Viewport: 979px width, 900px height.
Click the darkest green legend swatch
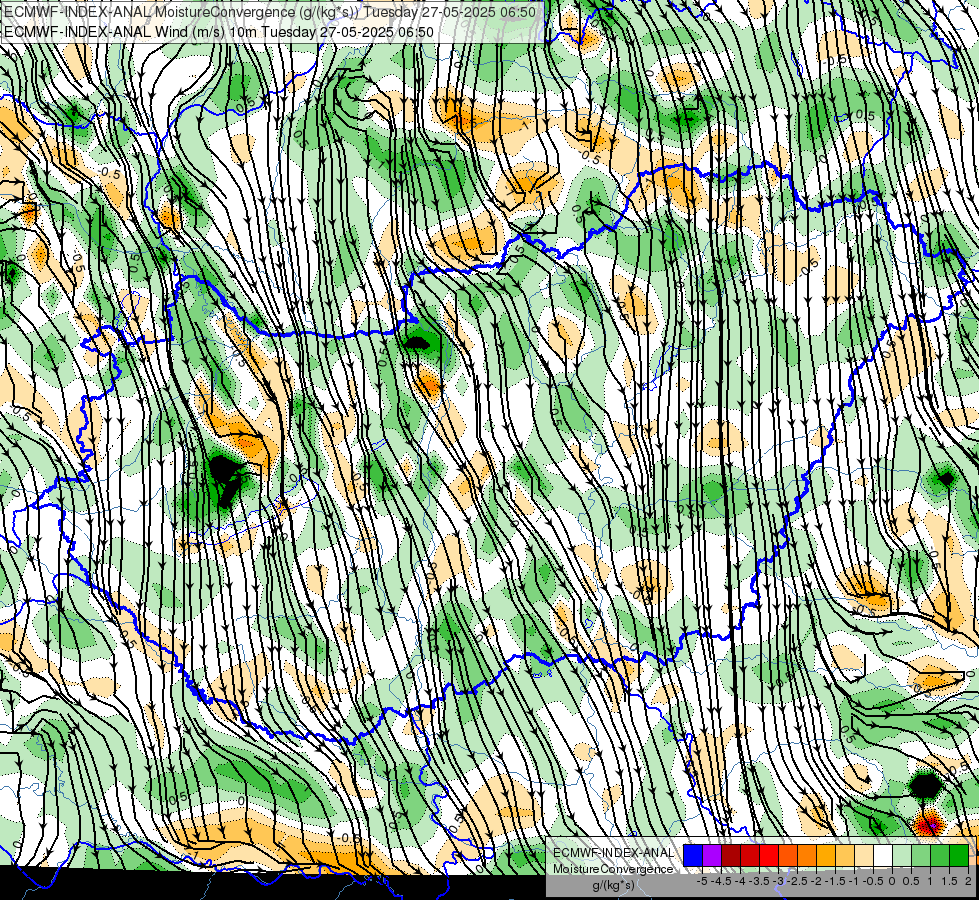960,856
